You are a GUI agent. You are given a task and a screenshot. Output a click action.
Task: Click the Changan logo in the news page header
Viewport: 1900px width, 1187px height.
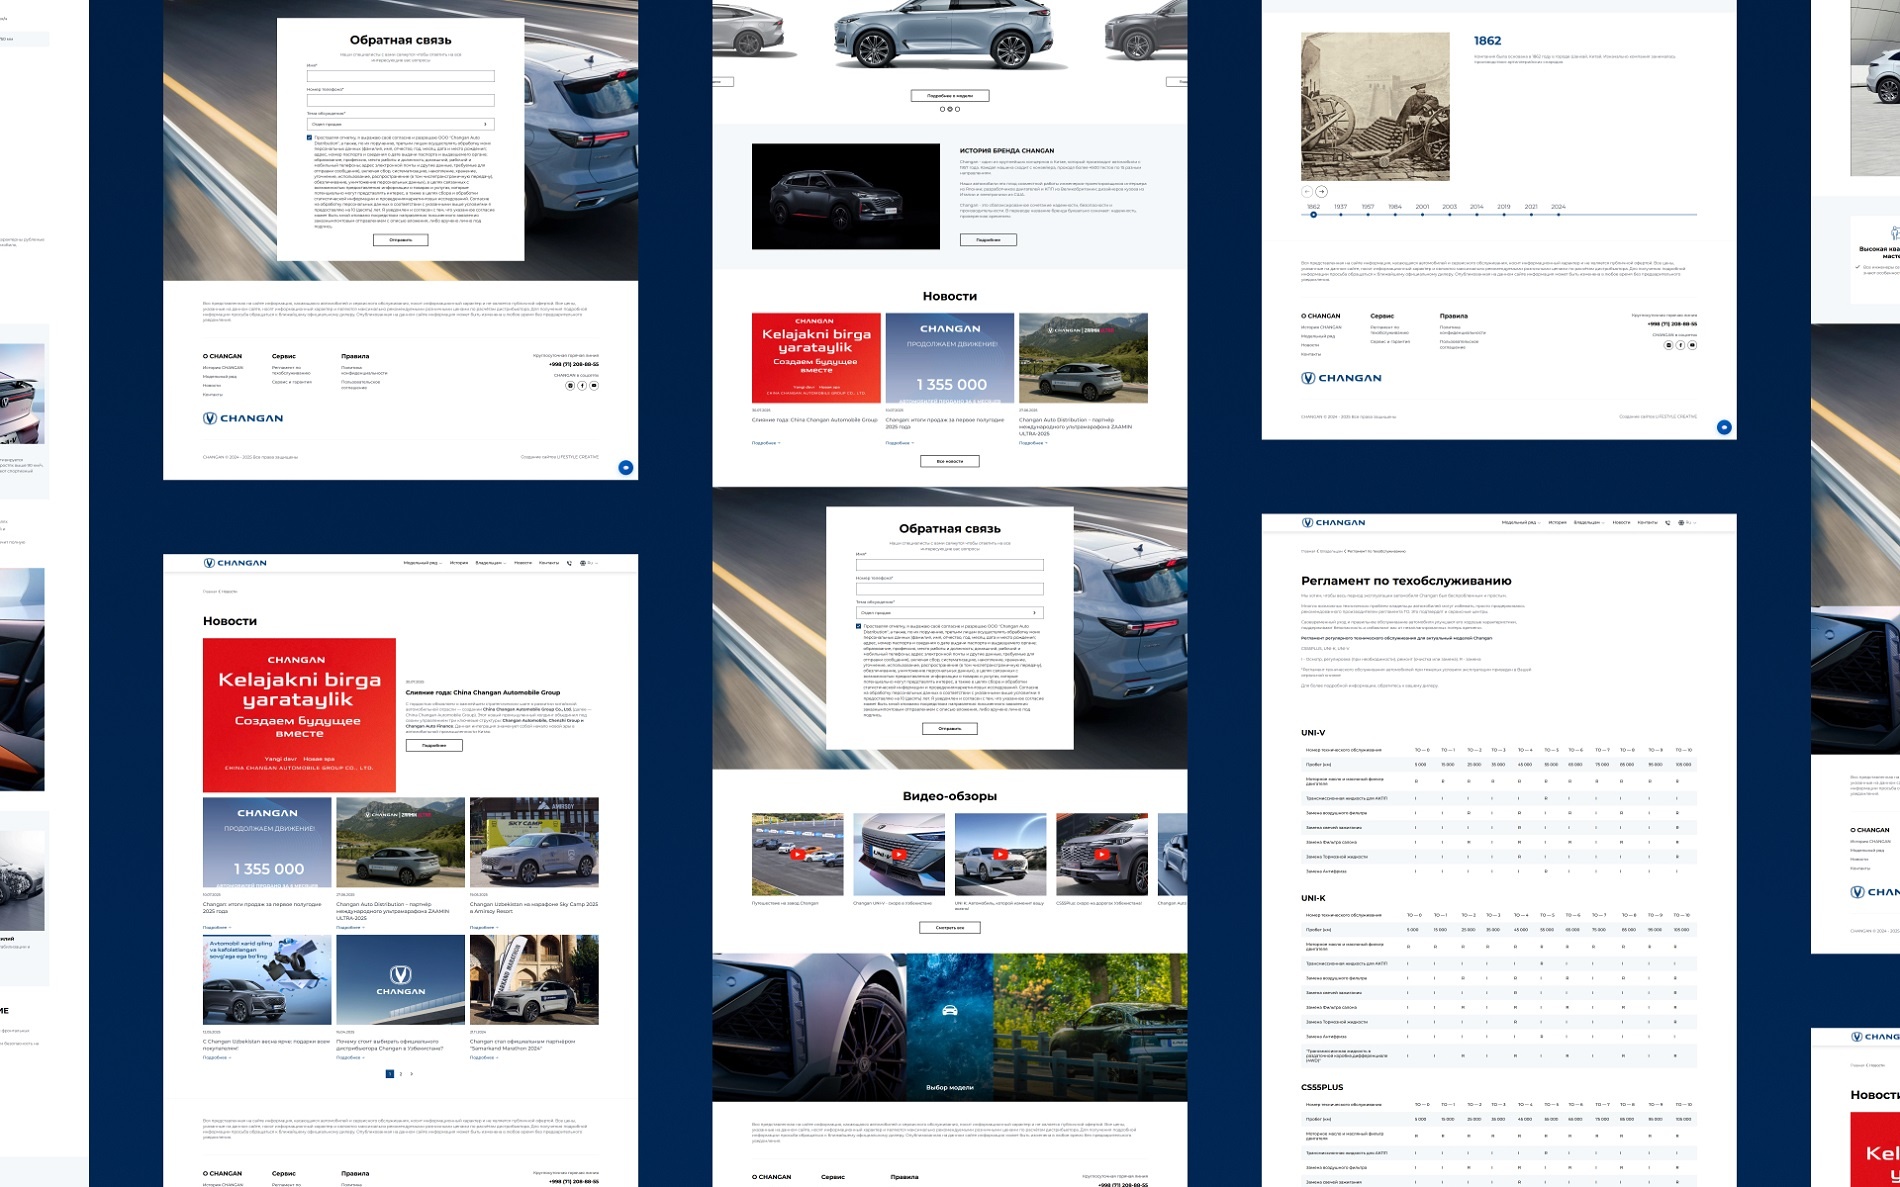tap(235, 563)
